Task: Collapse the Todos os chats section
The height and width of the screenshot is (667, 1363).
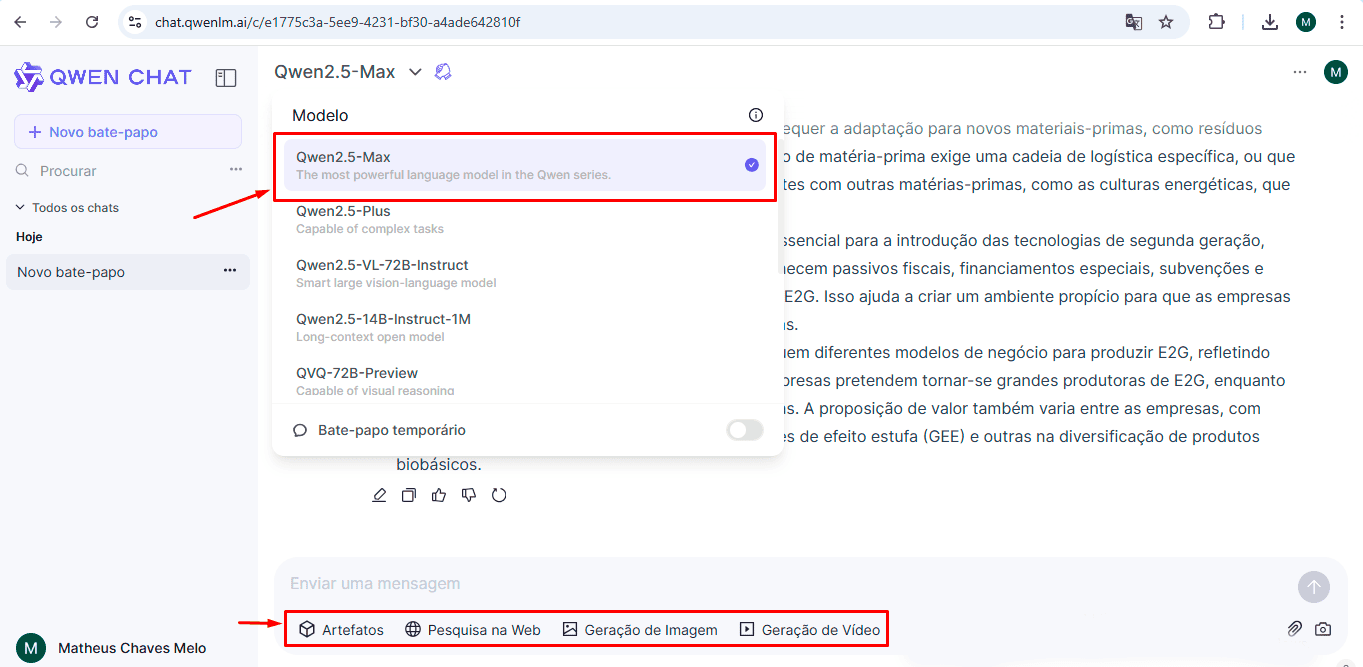Action: click(x=66, y=208)
